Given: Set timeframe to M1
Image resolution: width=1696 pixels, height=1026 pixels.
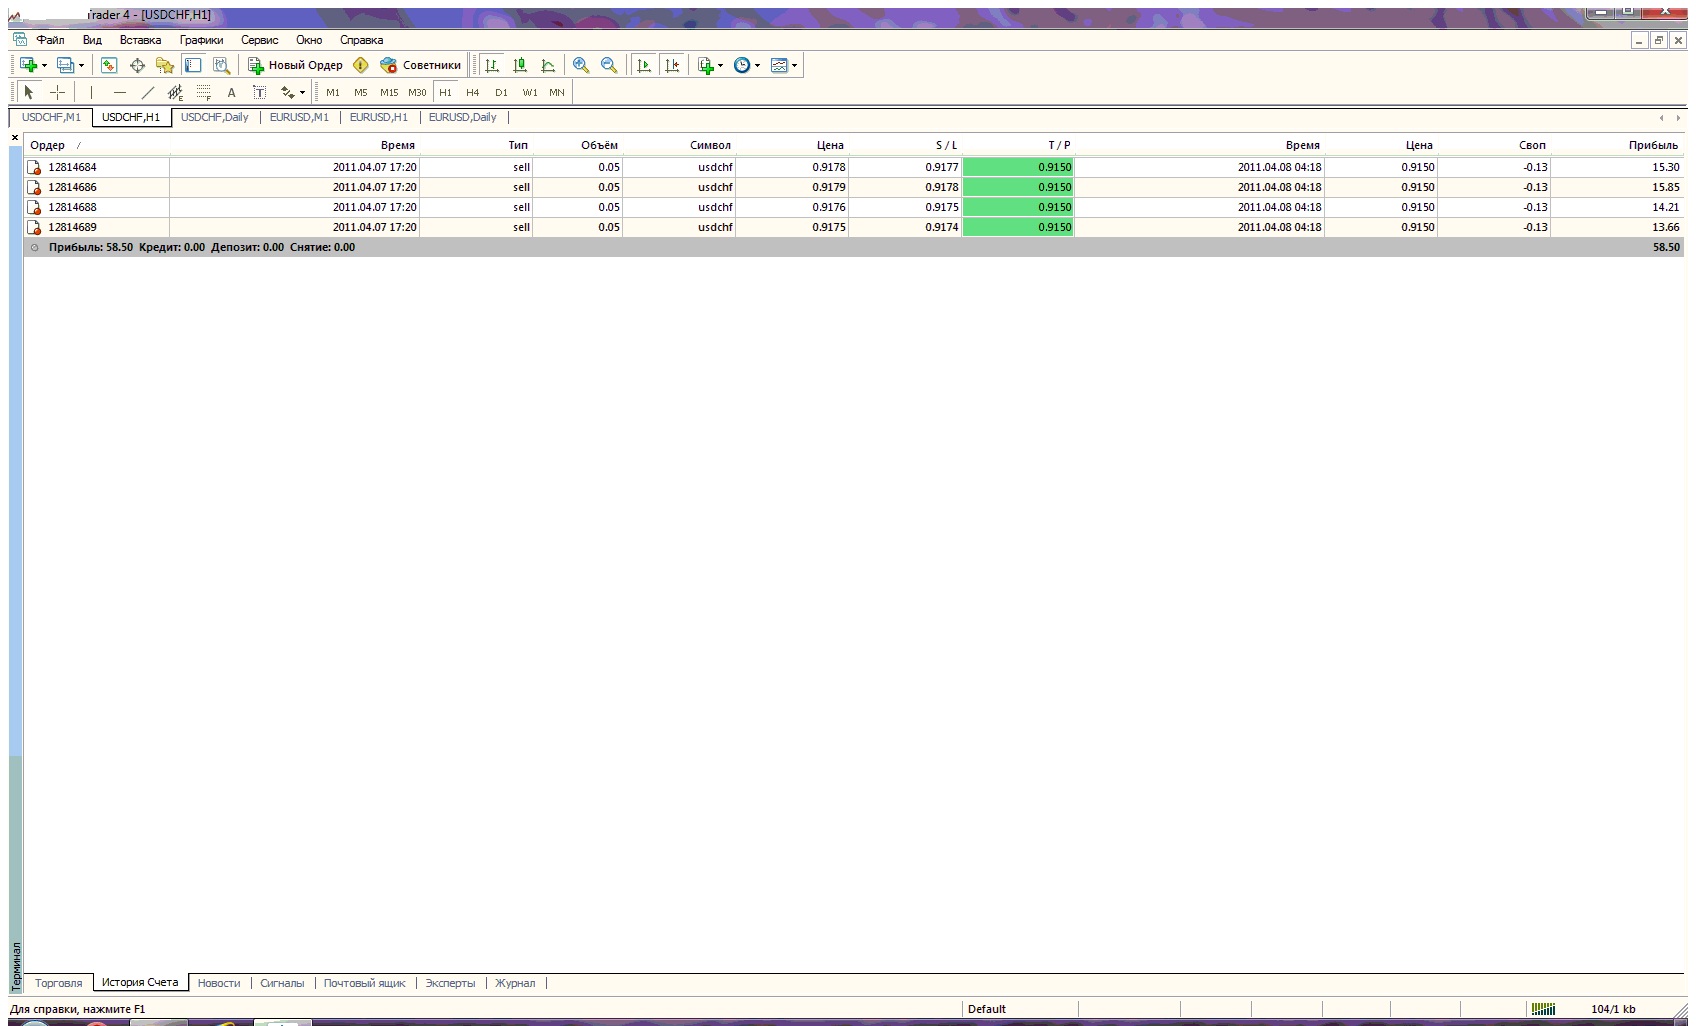Looking at the screenshot, I should pyautogui.click(x=333, y=92).
